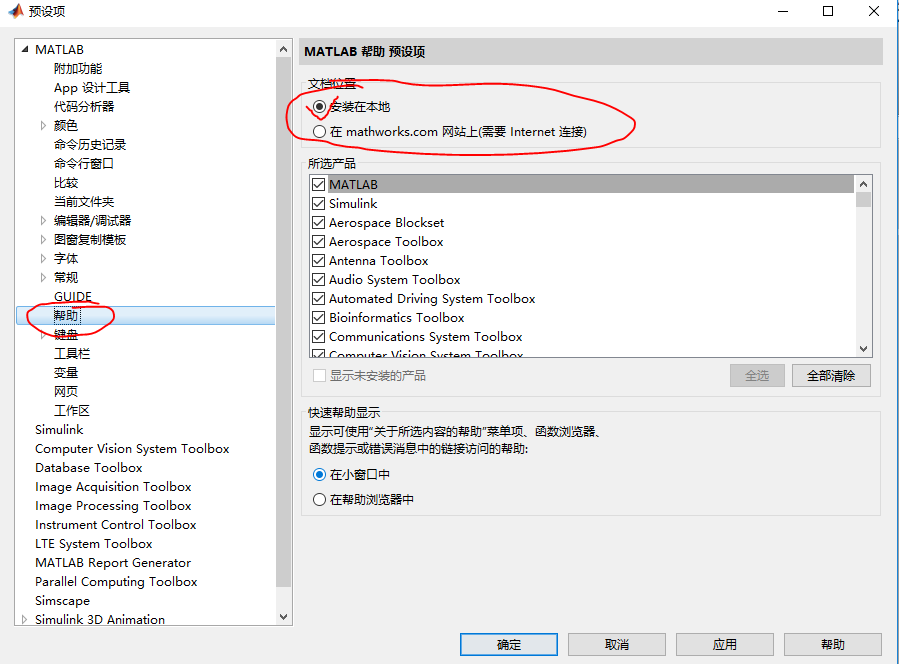Image resolution: width=899 pixels, height=664 pixels.
Task: Toggle the Antenna Toolbox checkbox
Action: tap(319, 261)
